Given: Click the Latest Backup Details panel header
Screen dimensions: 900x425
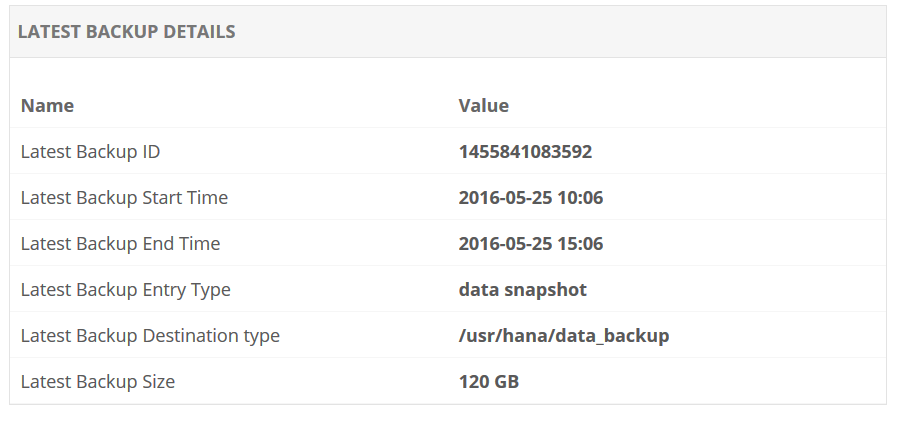Looking at the screenshot, I should click(127, 32).
